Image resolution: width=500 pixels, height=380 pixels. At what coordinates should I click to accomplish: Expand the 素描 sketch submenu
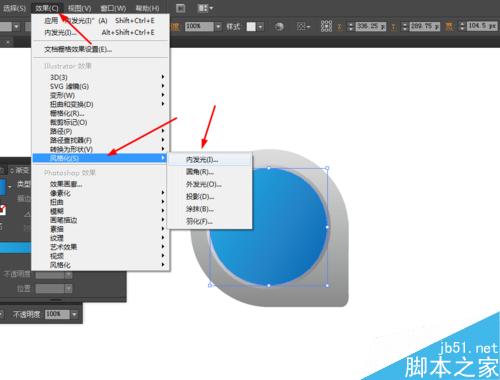click(100, 229)
